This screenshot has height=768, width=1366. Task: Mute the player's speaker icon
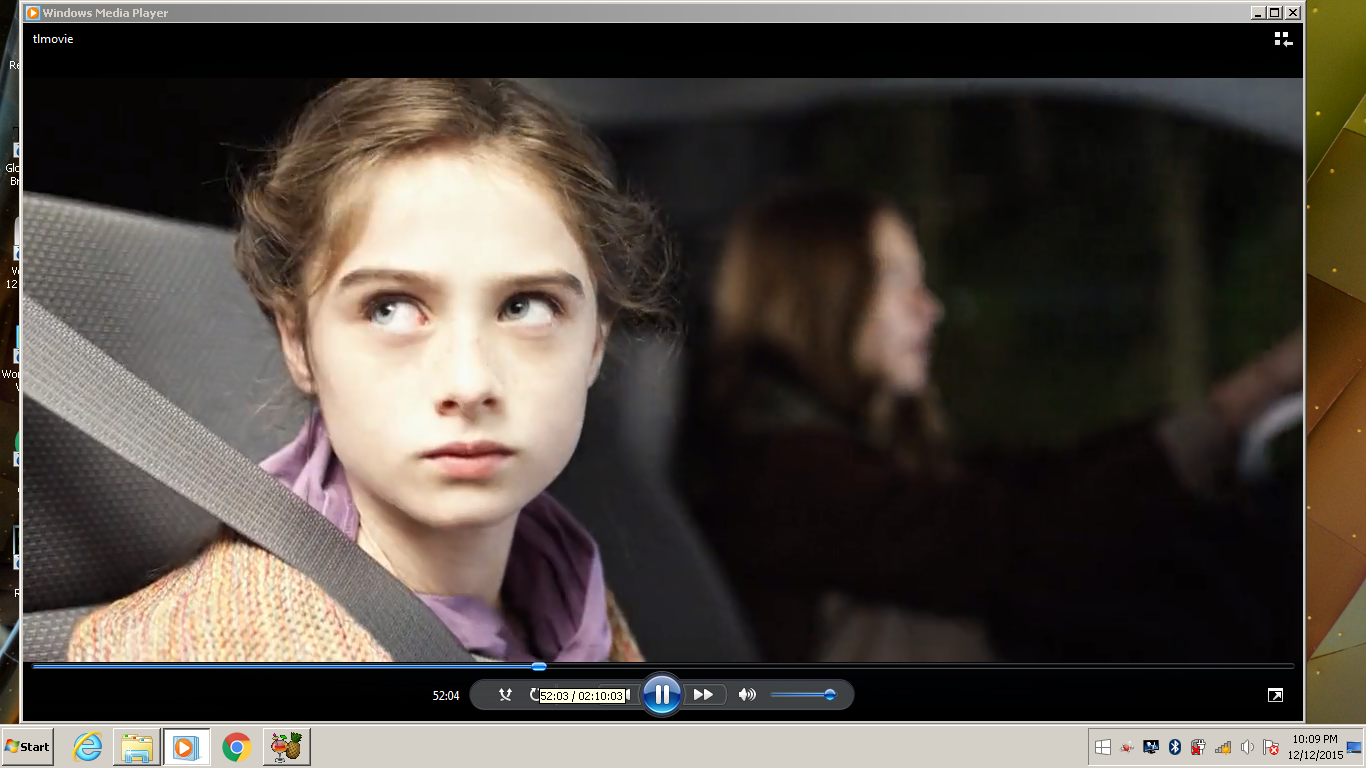click(x=747, y=695)
